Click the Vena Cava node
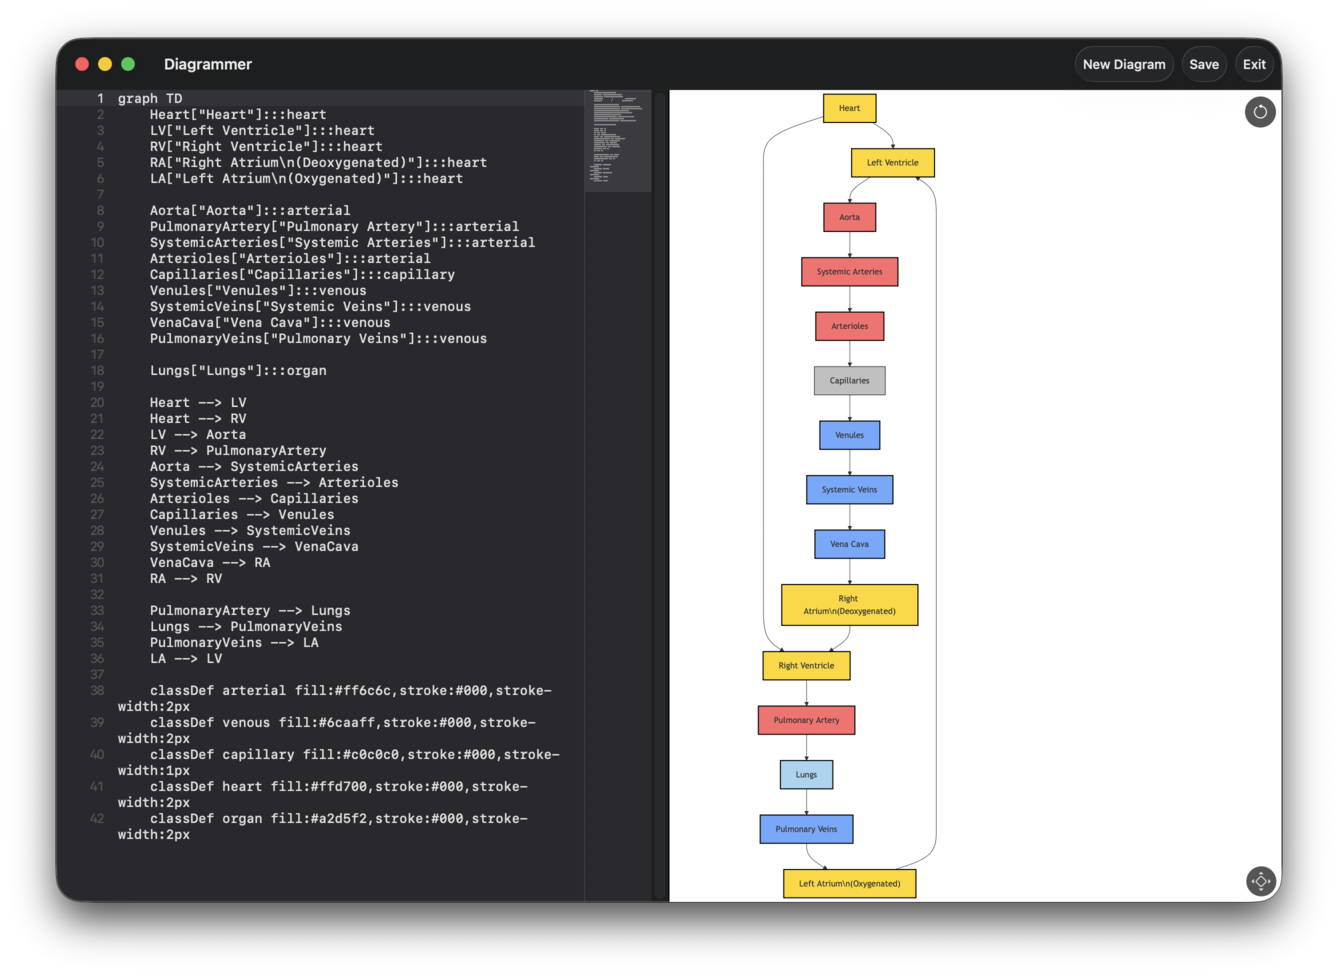 [x=849, y=543]
